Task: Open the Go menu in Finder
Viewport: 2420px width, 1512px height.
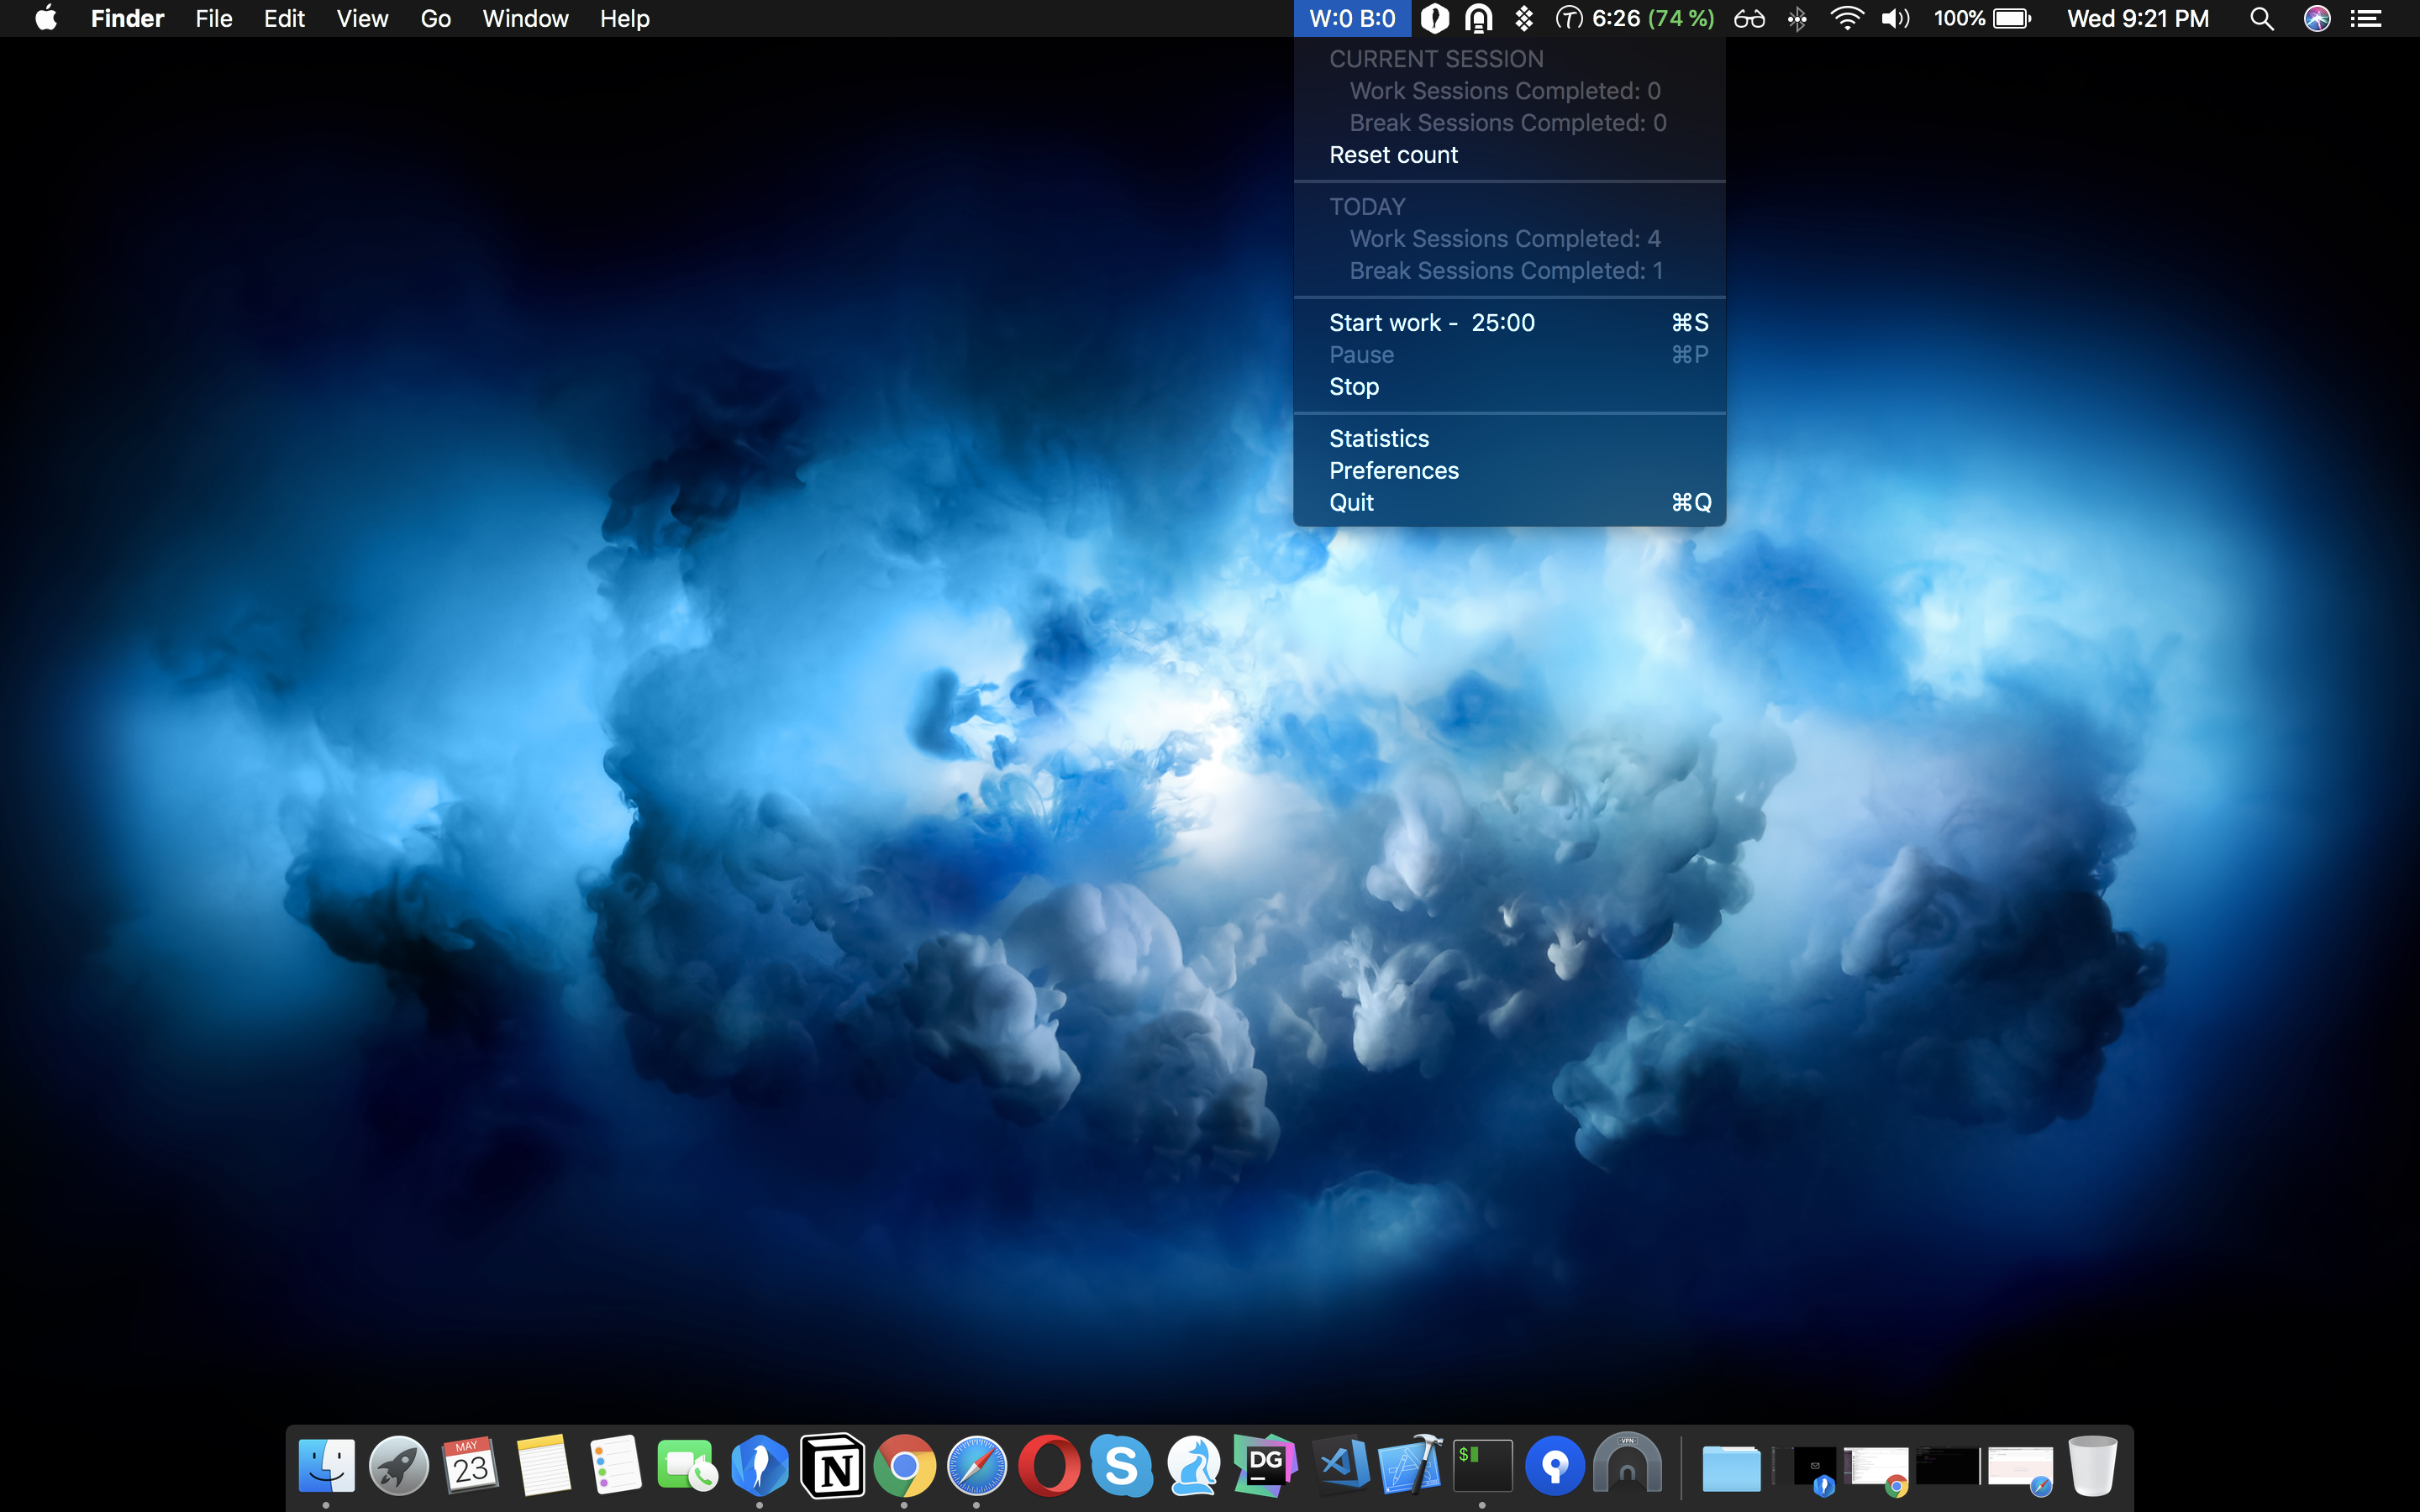Action: point(435,18)
